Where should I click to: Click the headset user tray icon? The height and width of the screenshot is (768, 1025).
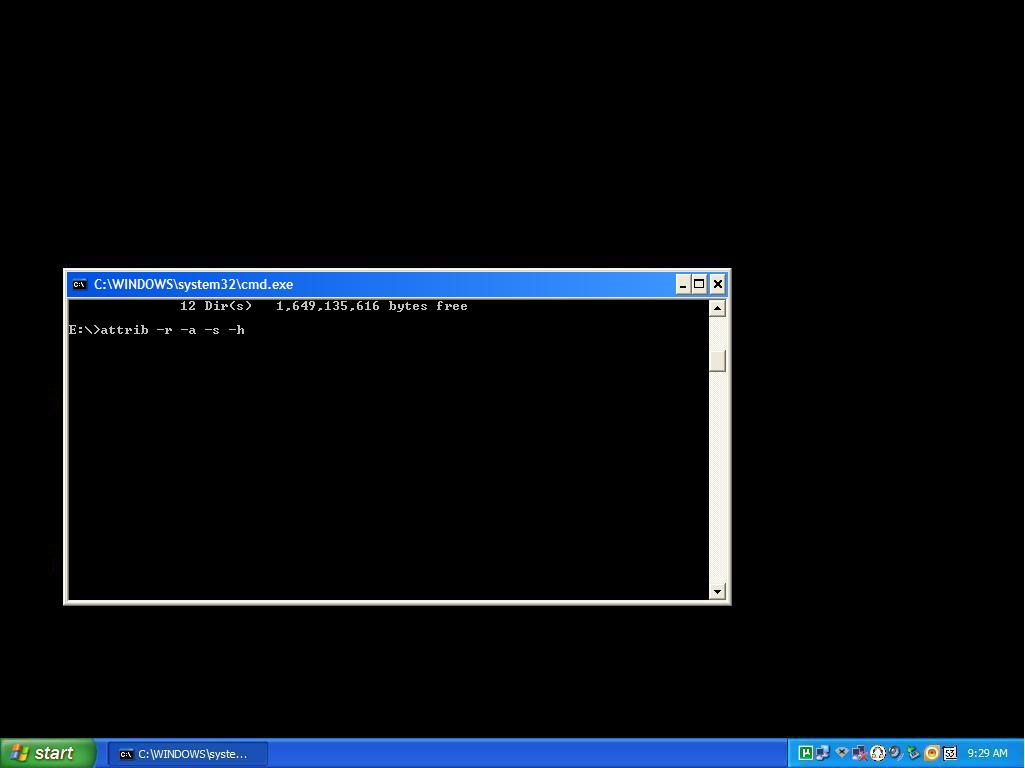877,753
